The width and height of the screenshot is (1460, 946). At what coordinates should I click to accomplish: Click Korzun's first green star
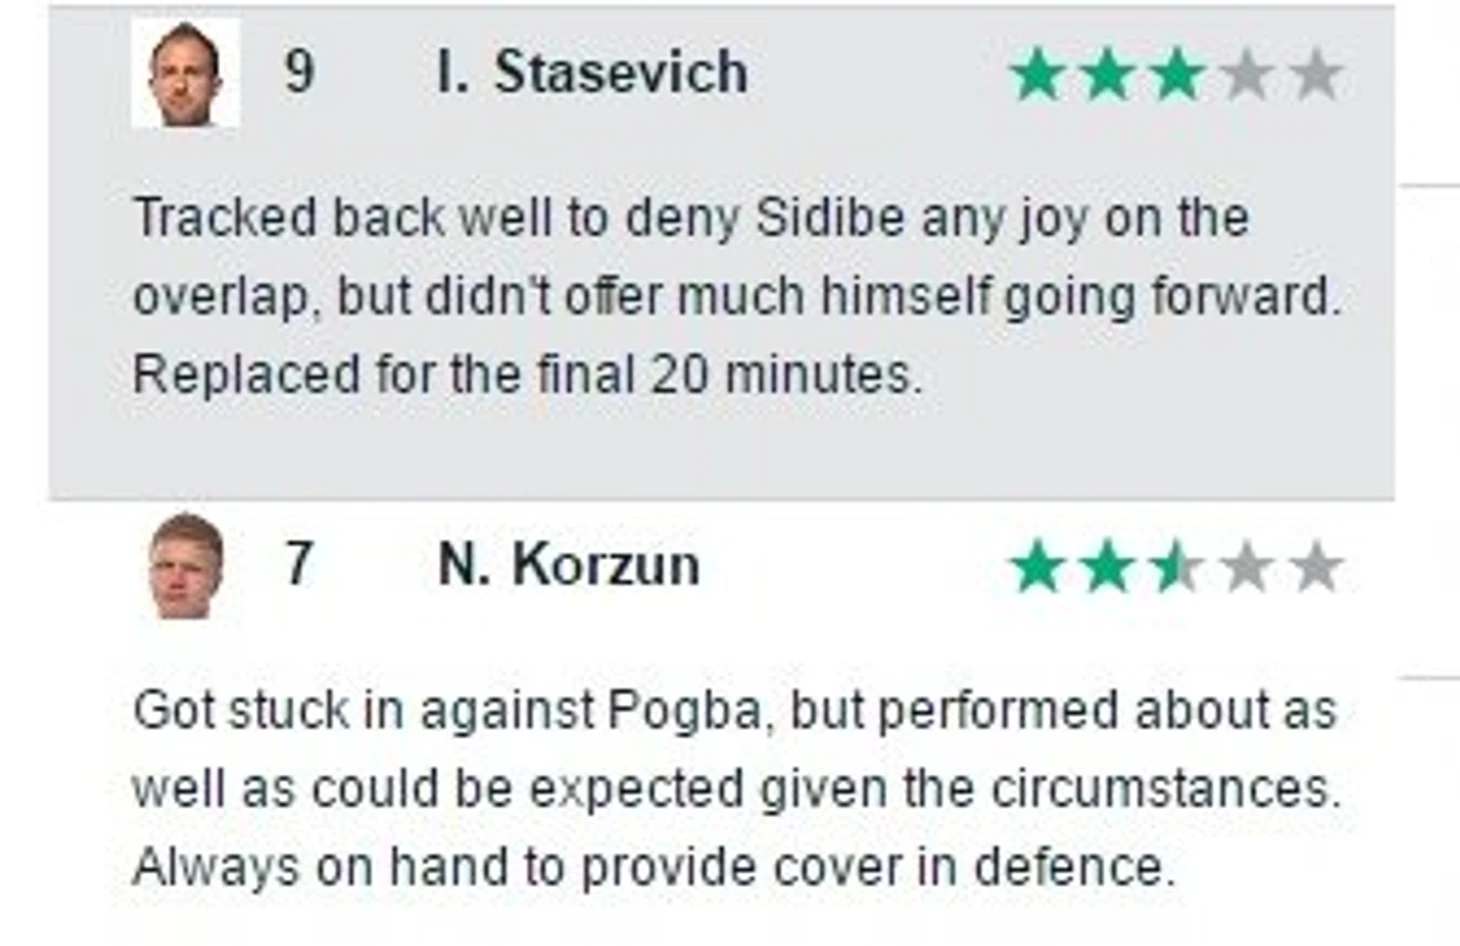tap(1037, 567)
